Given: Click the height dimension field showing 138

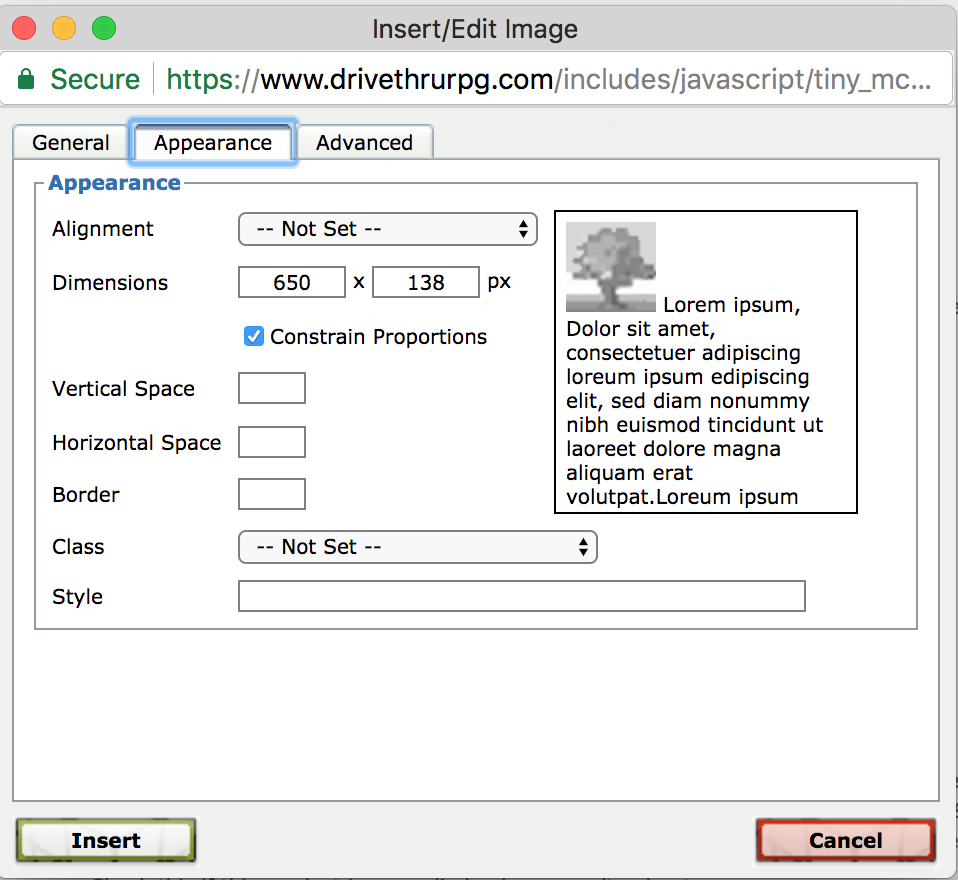Looking at the screenshot, I should pyautogui.click(x=425, y=283).
